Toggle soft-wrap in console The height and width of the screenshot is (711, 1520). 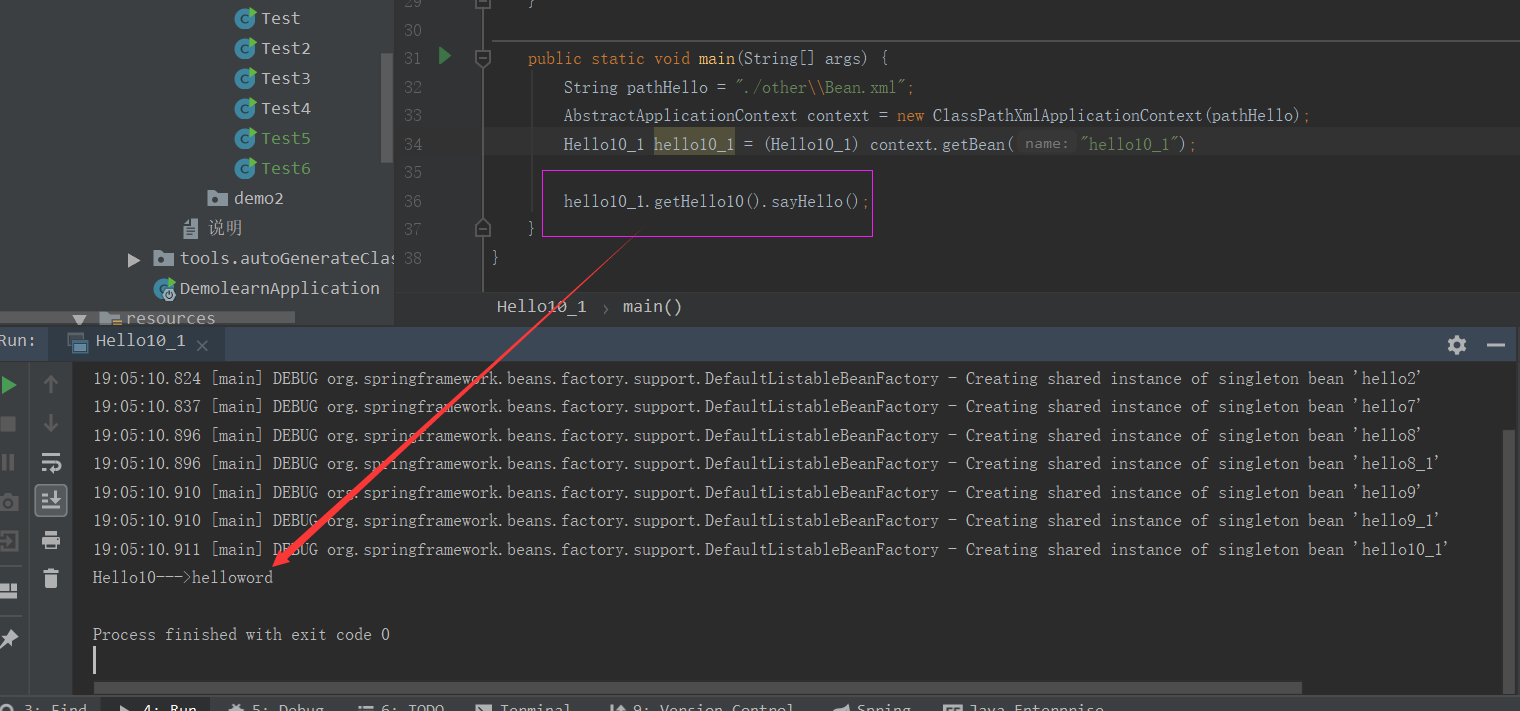pos(51,462)
